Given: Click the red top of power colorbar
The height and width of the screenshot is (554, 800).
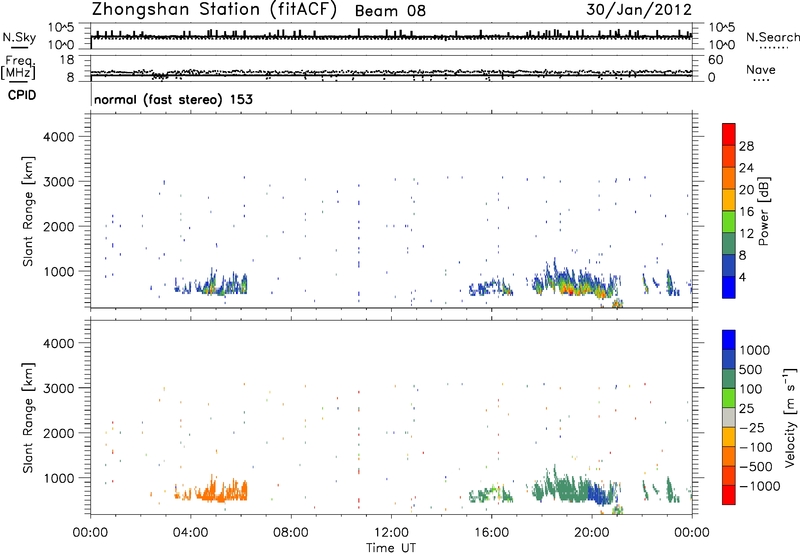Looking at the screenshot, I should 729,134.
